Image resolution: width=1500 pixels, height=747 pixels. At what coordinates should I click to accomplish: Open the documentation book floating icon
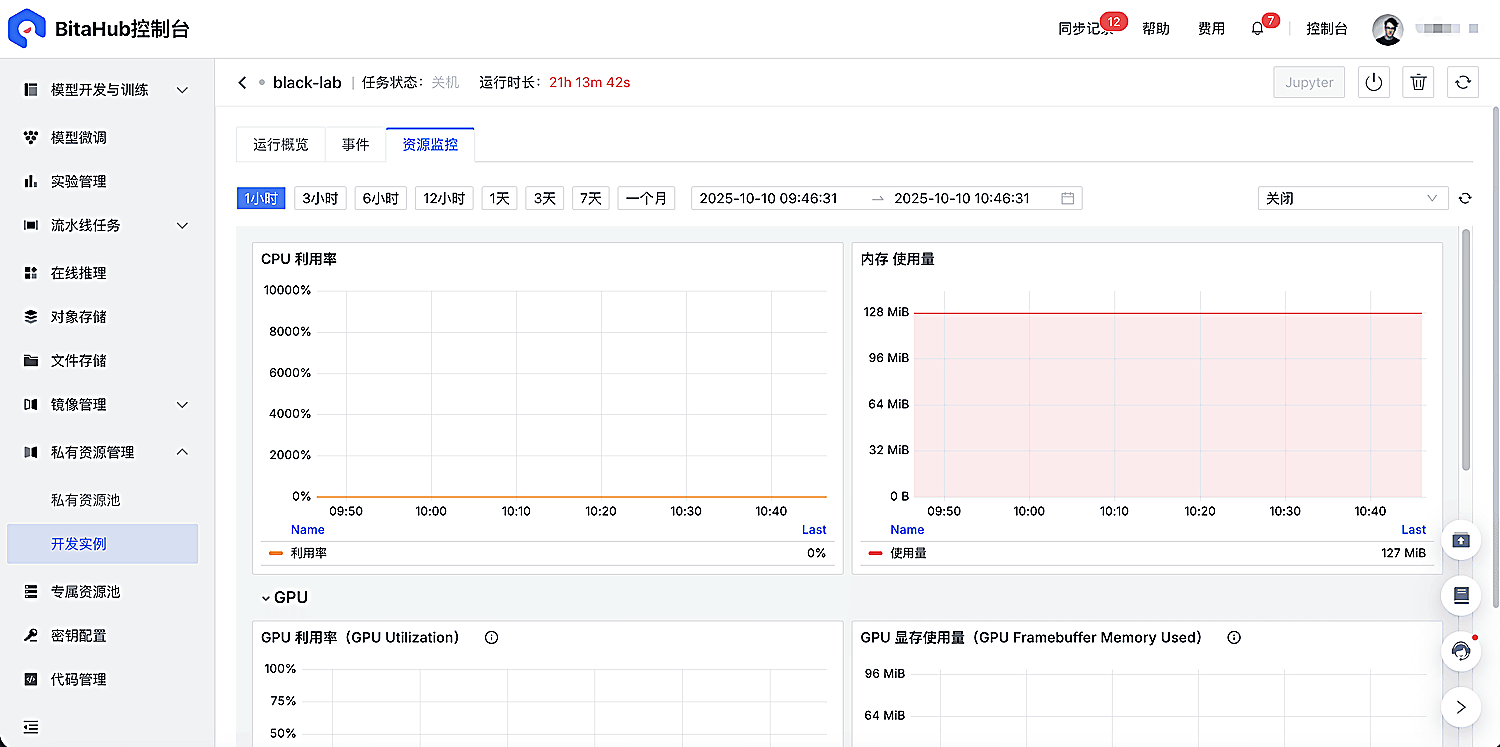tap(1461, 596)
